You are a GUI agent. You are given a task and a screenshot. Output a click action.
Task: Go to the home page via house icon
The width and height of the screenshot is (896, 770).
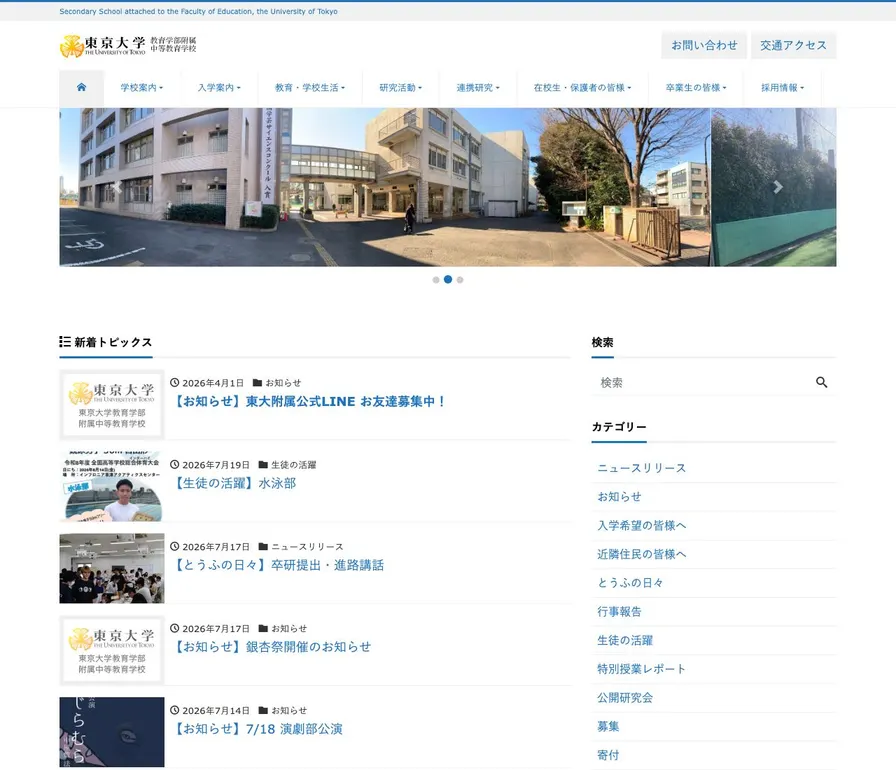point(81,87)
